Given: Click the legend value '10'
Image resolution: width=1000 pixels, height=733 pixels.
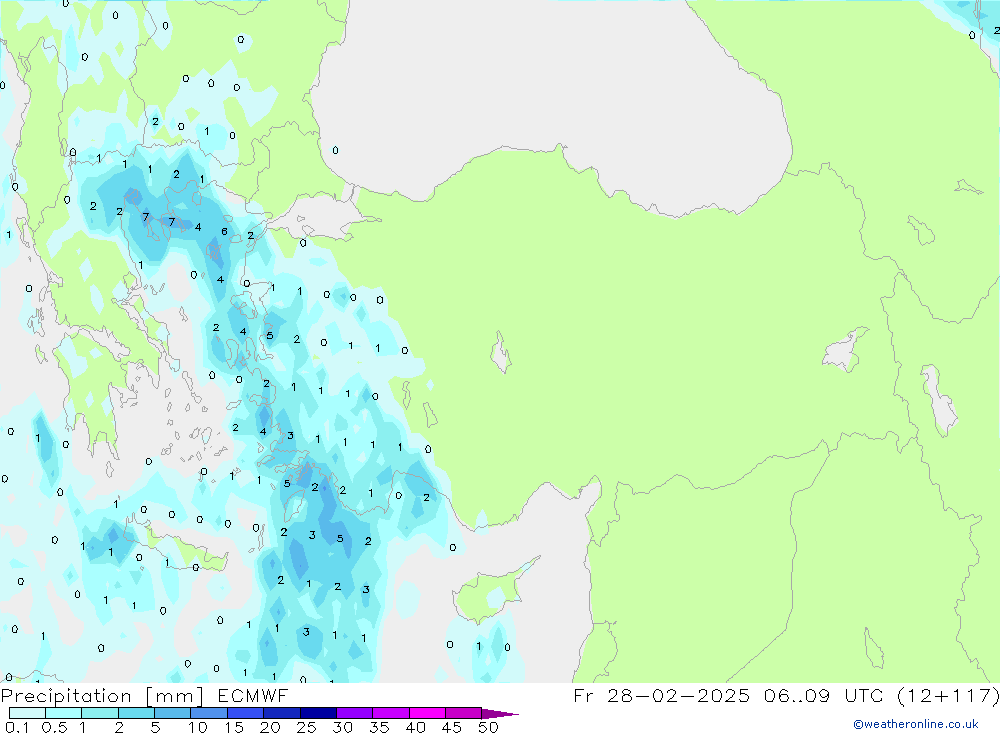Looking at the screenshot, I should point(198,727).
